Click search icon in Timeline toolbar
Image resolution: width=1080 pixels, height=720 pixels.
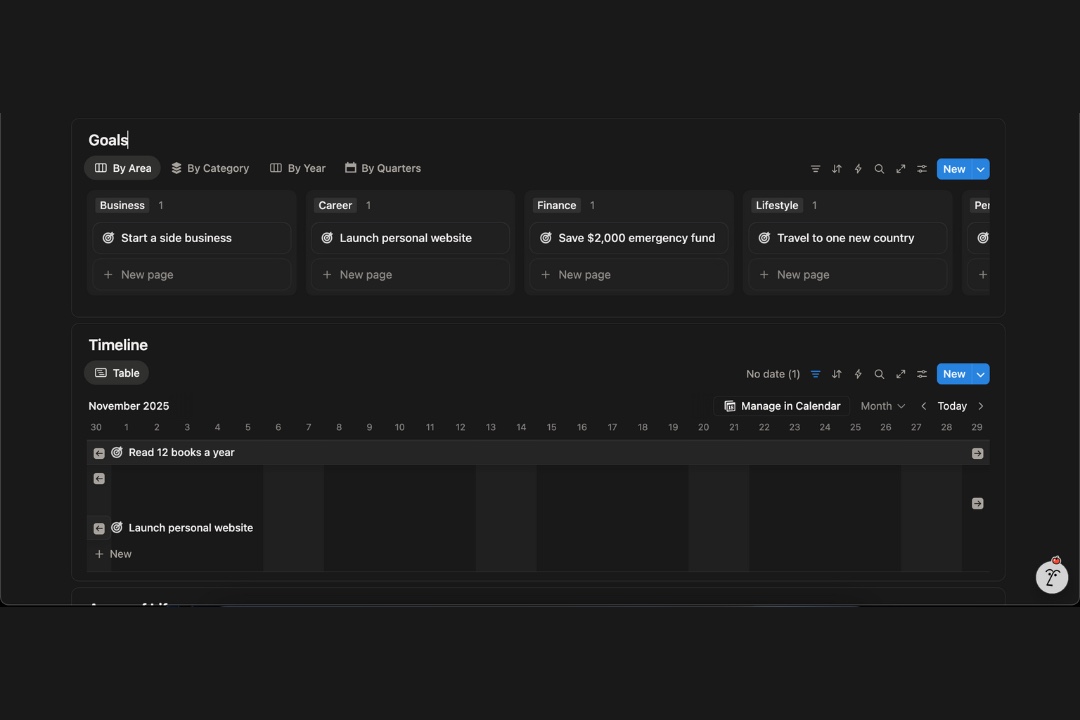tap(879, 374)
